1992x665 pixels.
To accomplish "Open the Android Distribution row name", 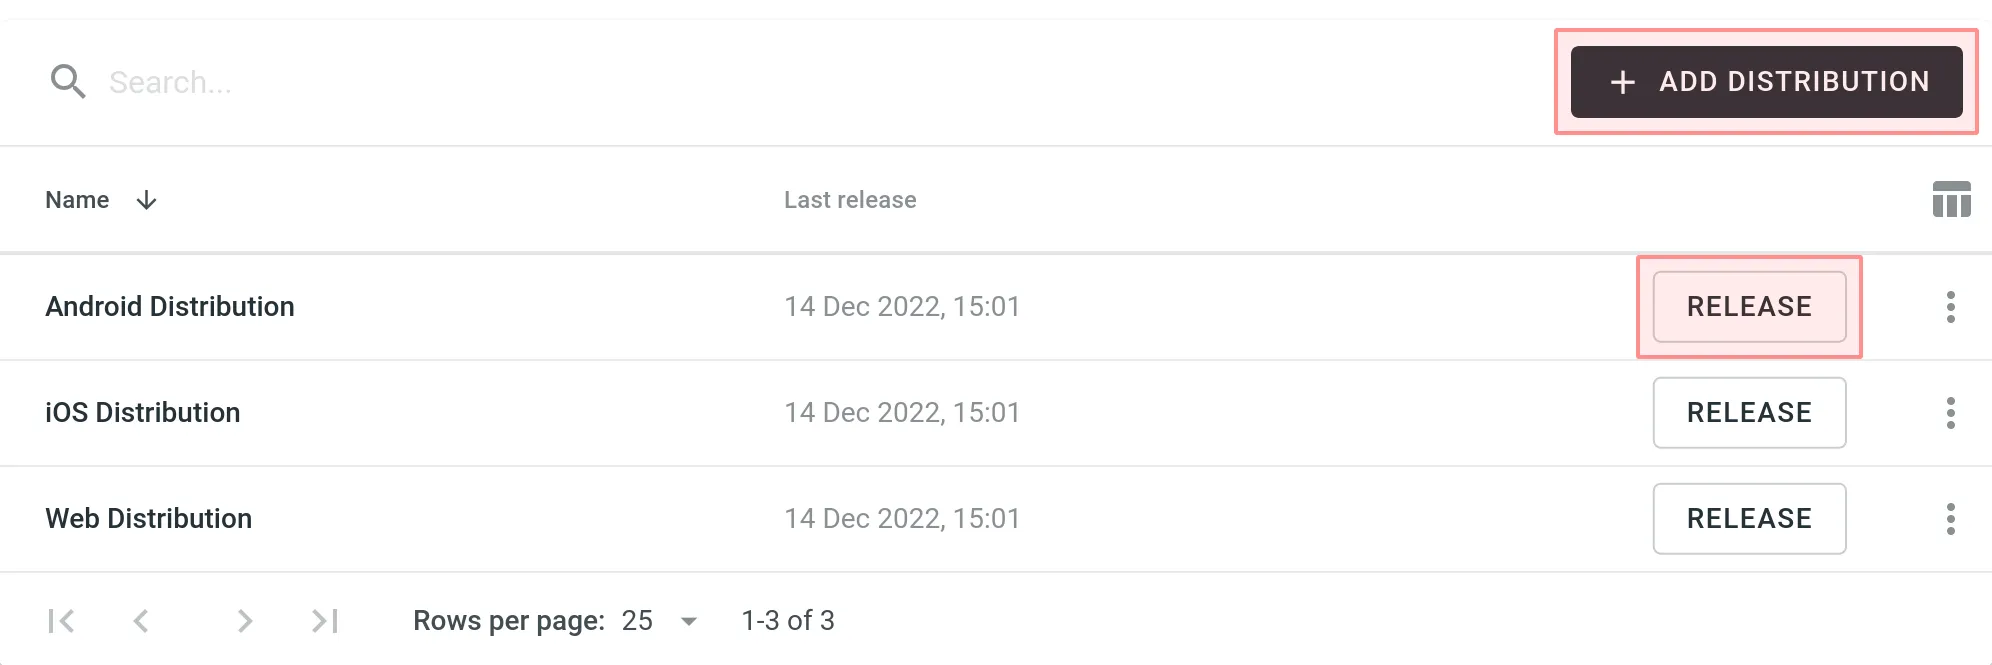I will (x=170, y=307).
